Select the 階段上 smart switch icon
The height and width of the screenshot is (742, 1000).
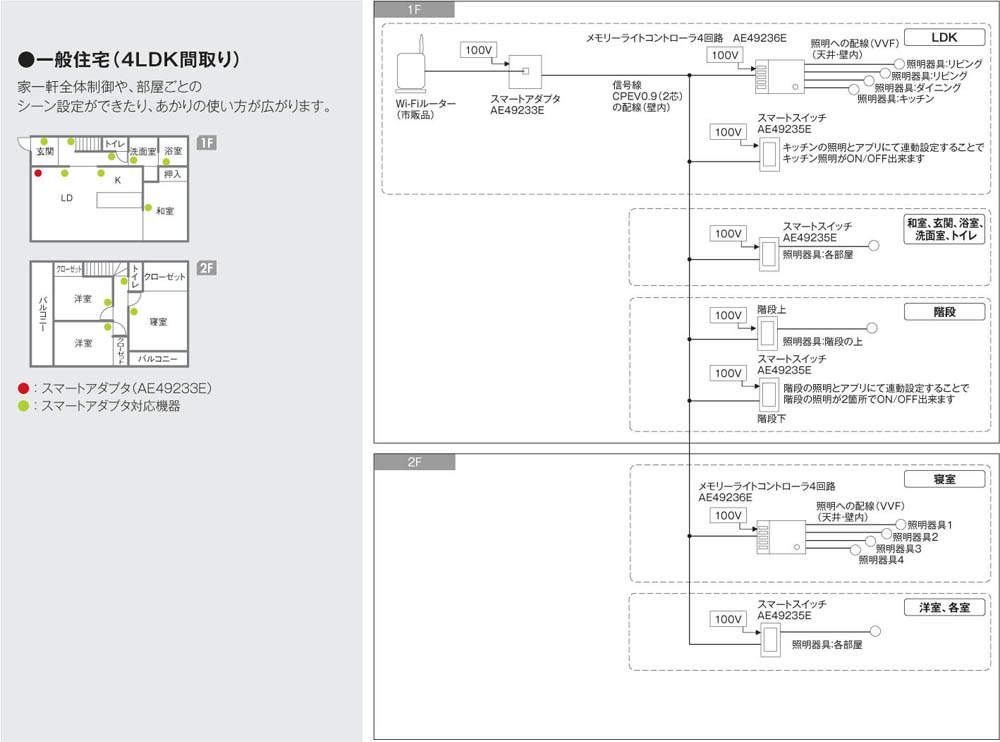click(x=767, y=333)
